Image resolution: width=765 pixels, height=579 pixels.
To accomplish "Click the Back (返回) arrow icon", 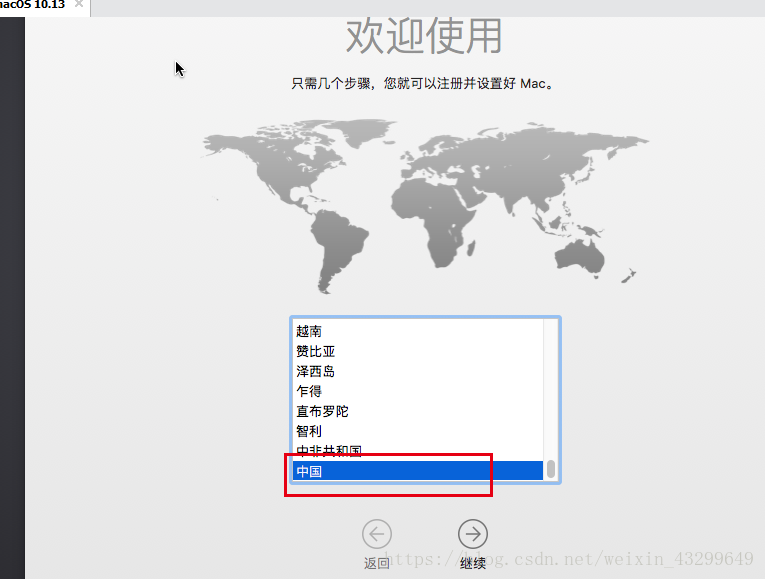I will pos(377,534).
